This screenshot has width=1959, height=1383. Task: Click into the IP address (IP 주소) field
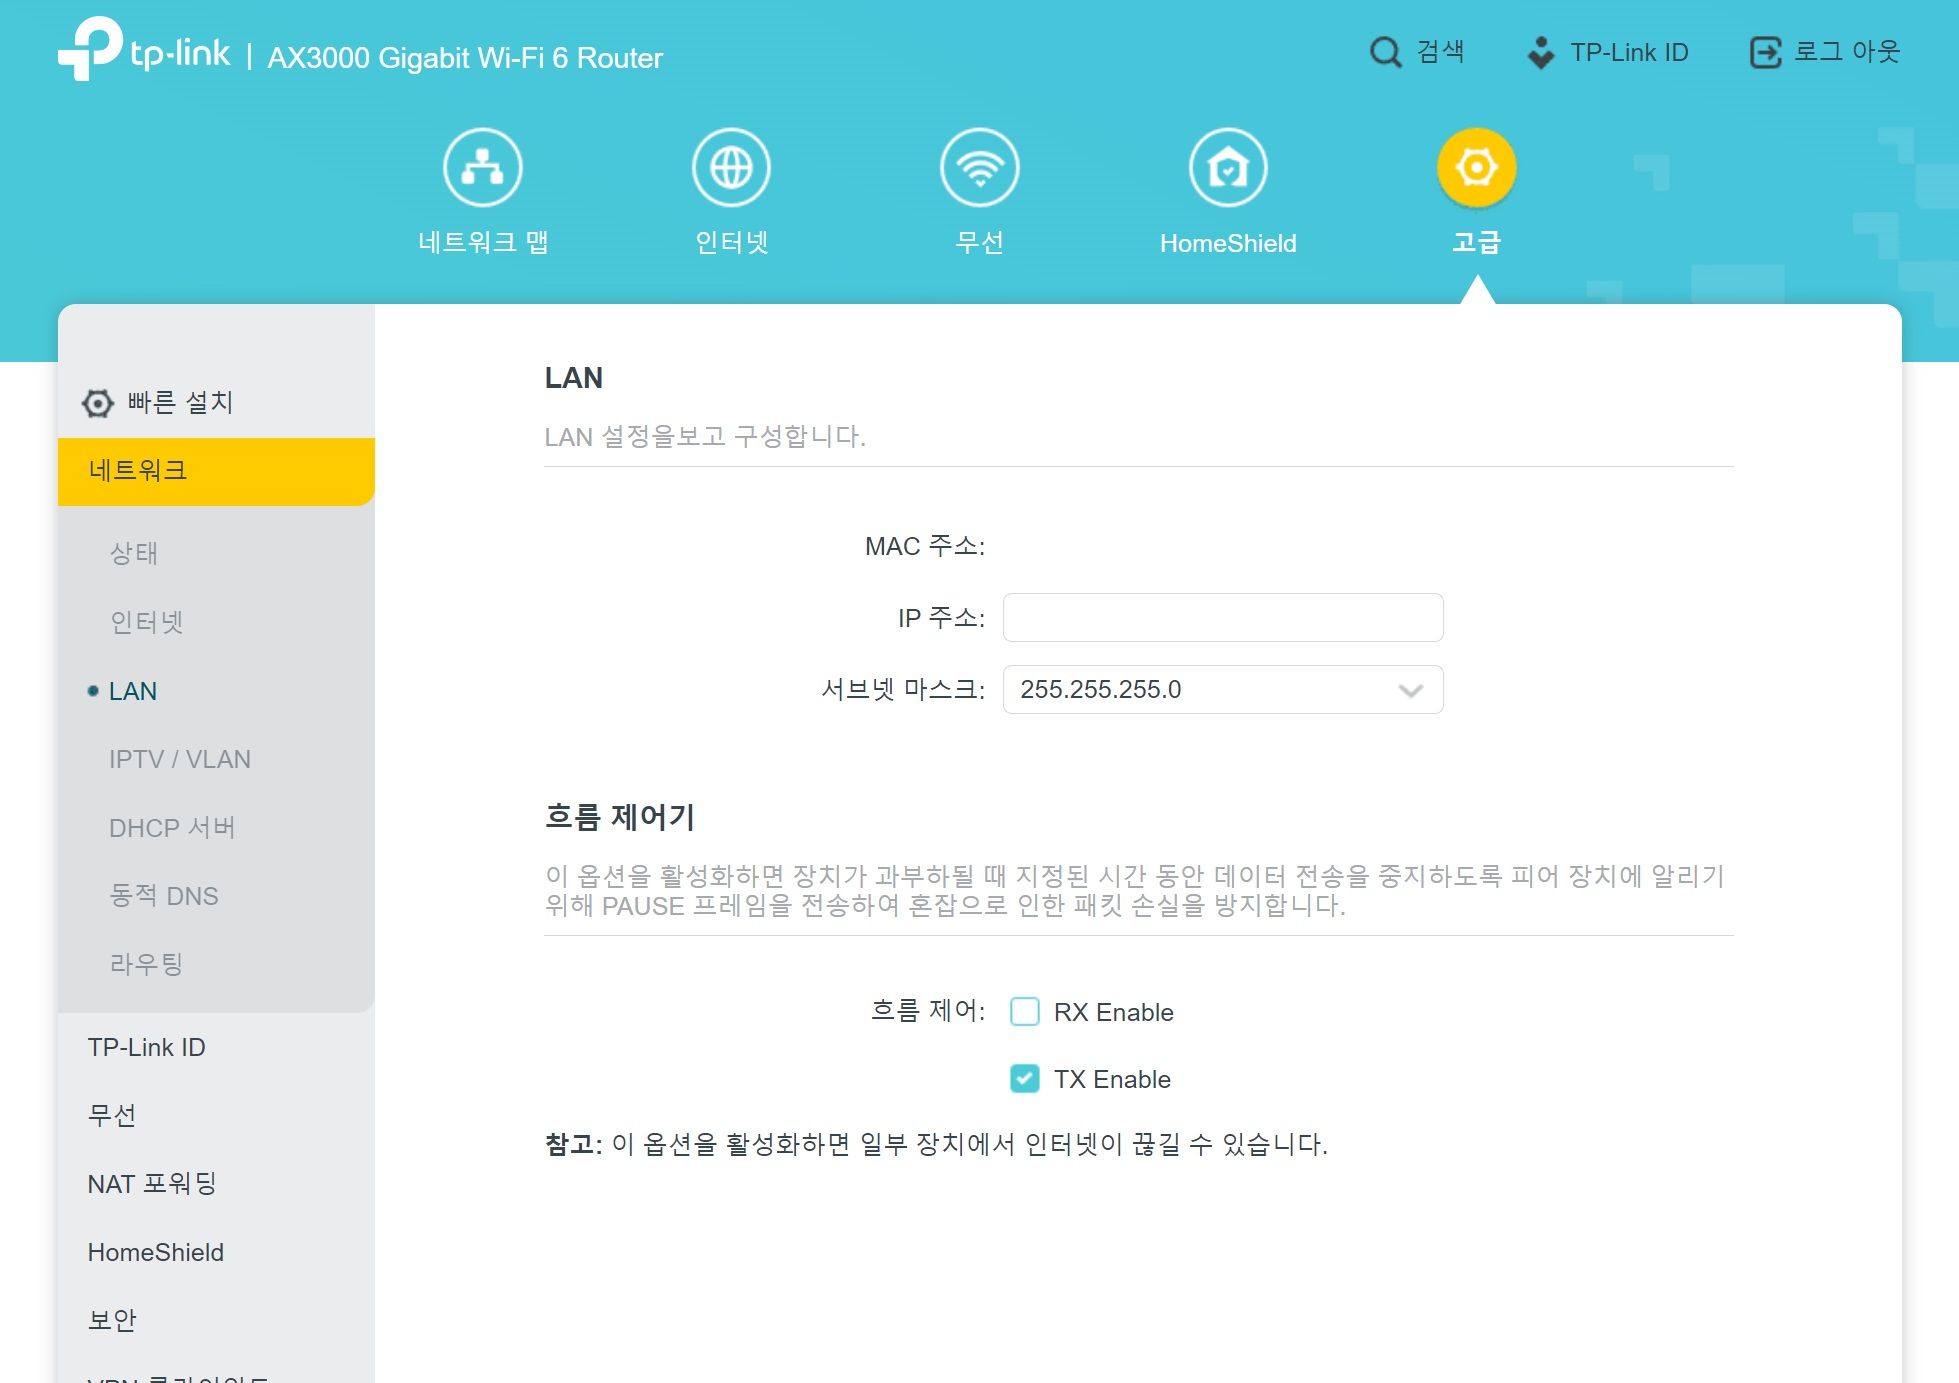[x=1223, y=617]
